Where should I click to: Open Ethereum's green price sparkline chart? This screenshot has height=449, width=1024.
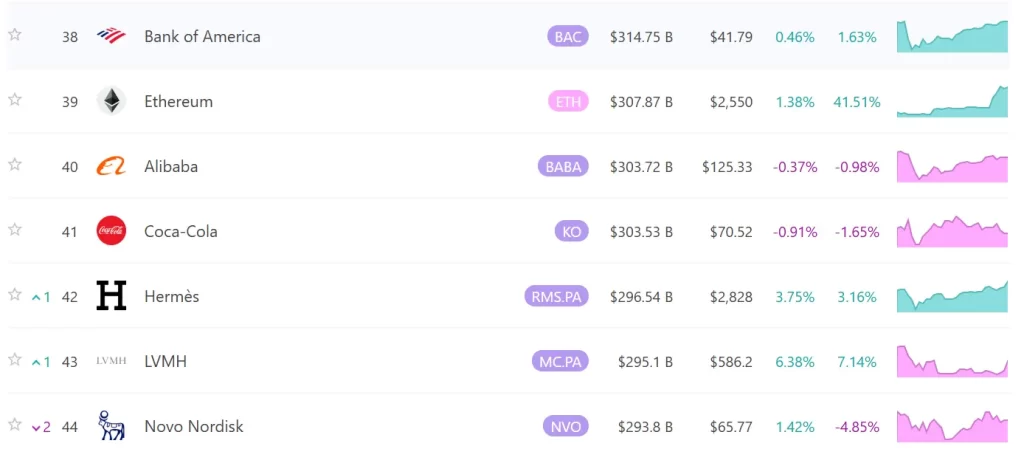click(x=952, y=101)
